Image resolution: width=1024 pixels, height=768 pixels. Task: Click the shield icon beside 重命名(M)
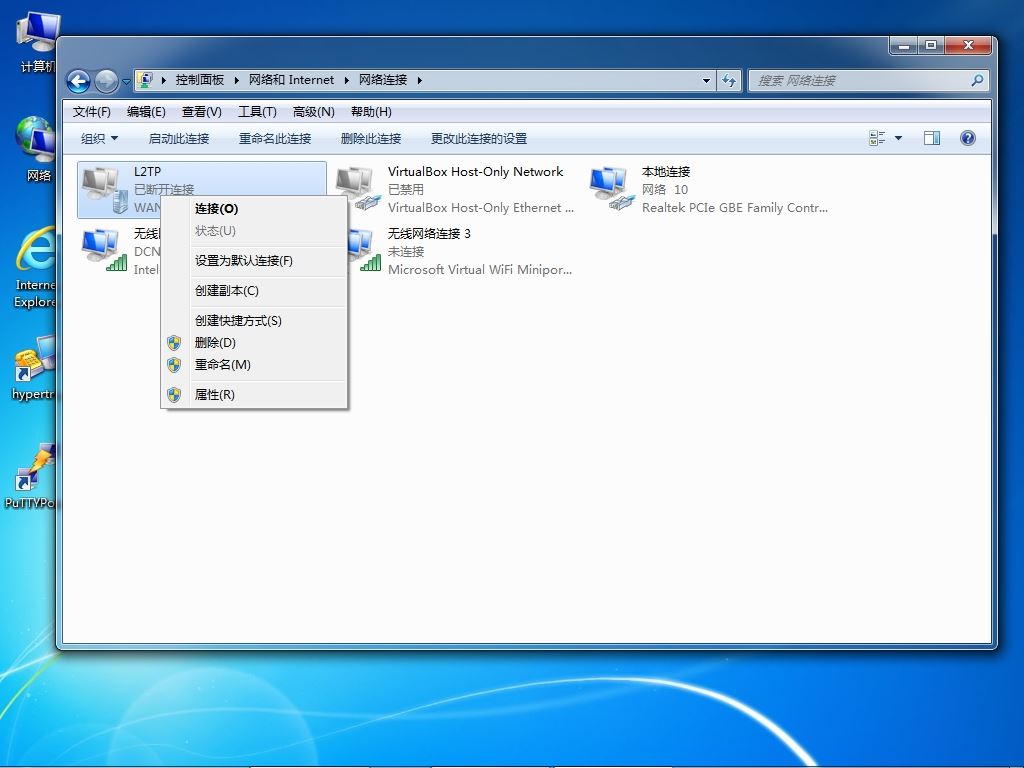click(x=174, y=365)
